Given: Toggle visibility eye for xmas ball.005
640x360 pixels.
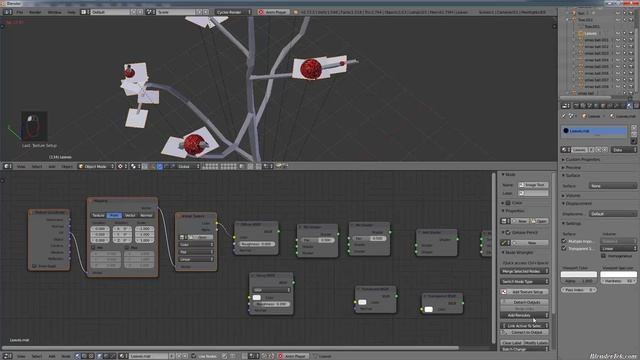Looking at the screenshot, I should point(618,67).
